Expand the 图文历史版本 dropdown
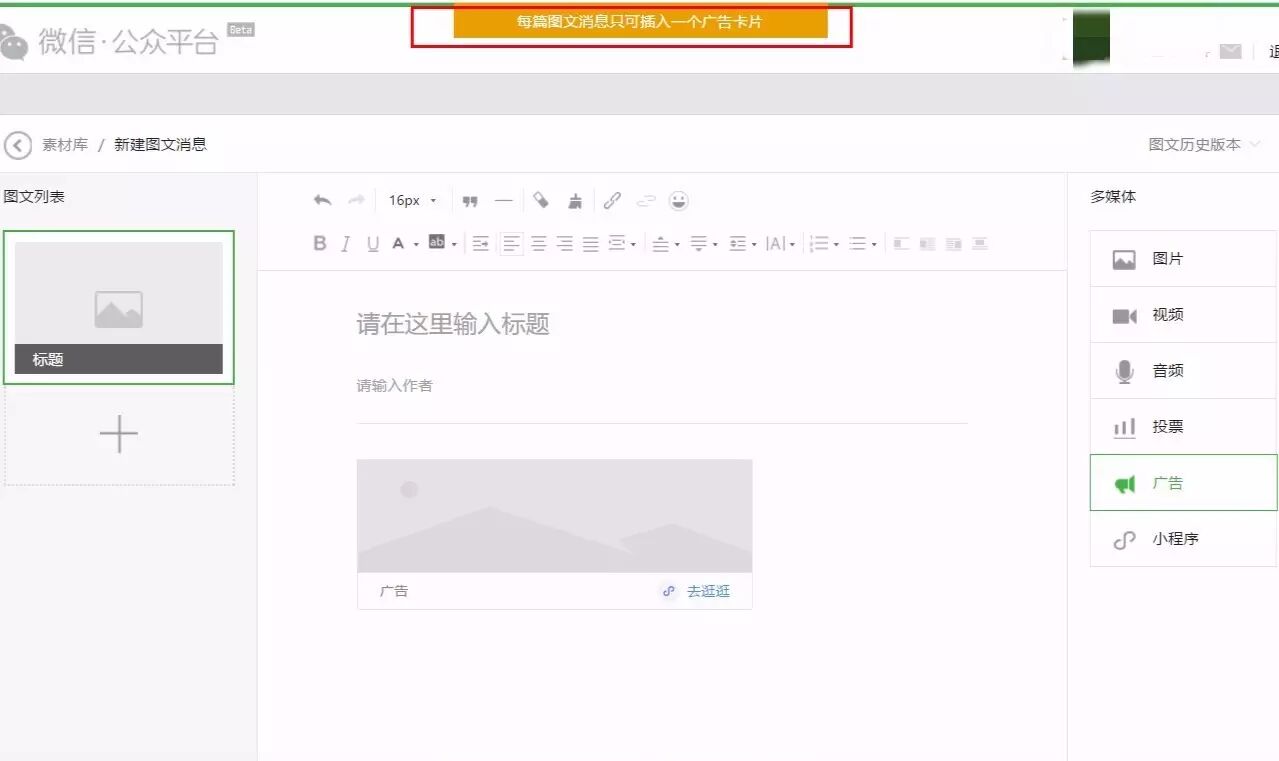 point(1204,145)
